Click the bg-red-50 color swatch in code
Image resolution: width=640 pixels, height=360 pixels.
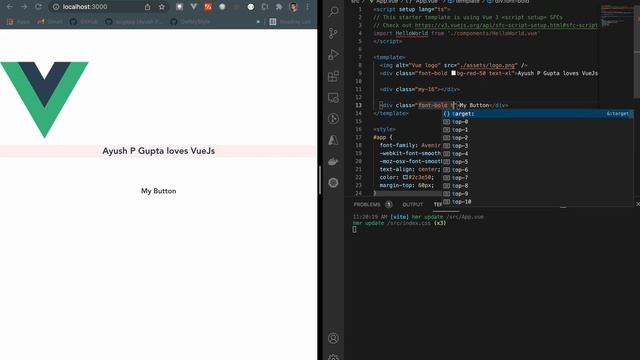(453, 73)
